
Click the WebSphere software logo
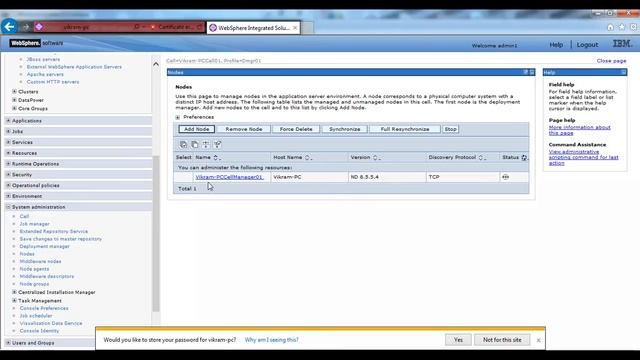pyautogui.click(x=36, y=43)
